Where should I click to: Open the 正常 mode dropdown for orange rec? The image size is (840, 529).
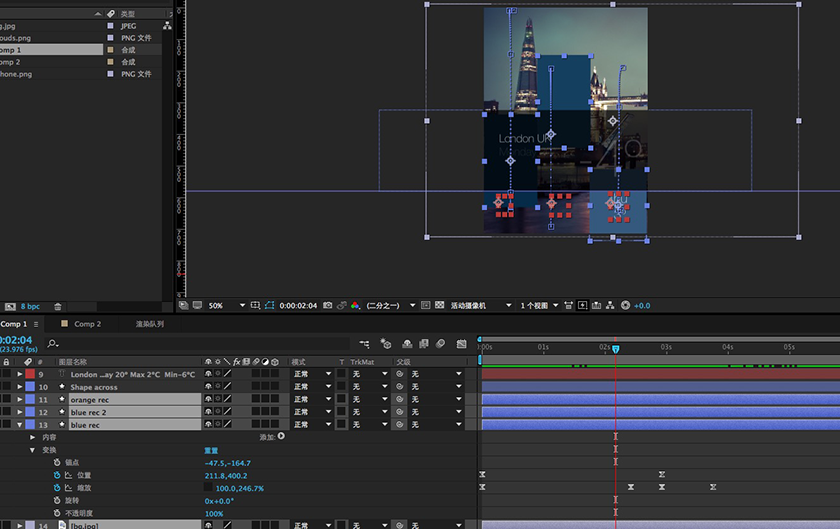[313, 399]
